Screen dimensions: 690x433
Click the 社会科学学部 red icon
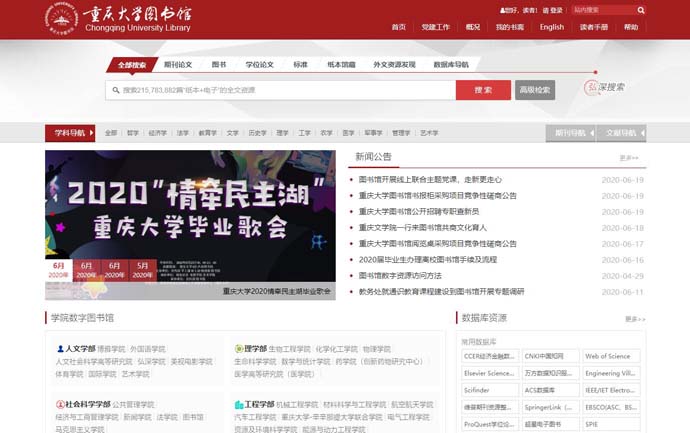pos(60,404)
